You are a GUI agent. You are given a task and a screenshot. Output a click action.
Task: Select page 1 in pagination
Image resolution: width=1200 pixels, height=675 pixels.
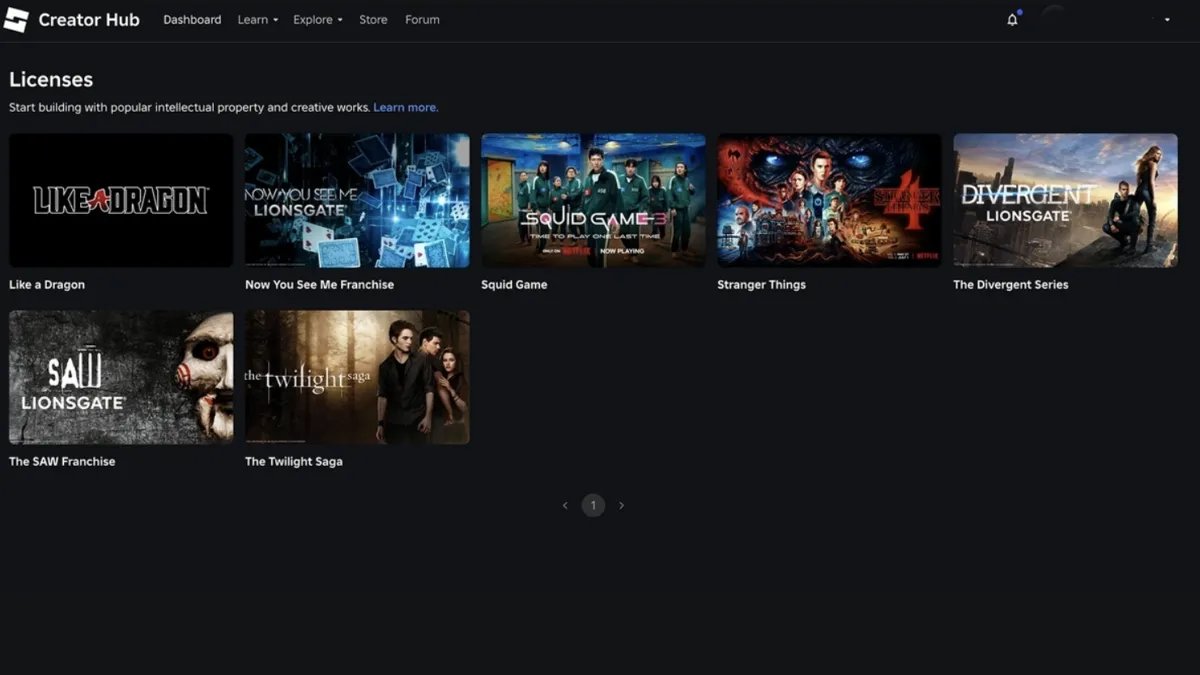[593, 506]
